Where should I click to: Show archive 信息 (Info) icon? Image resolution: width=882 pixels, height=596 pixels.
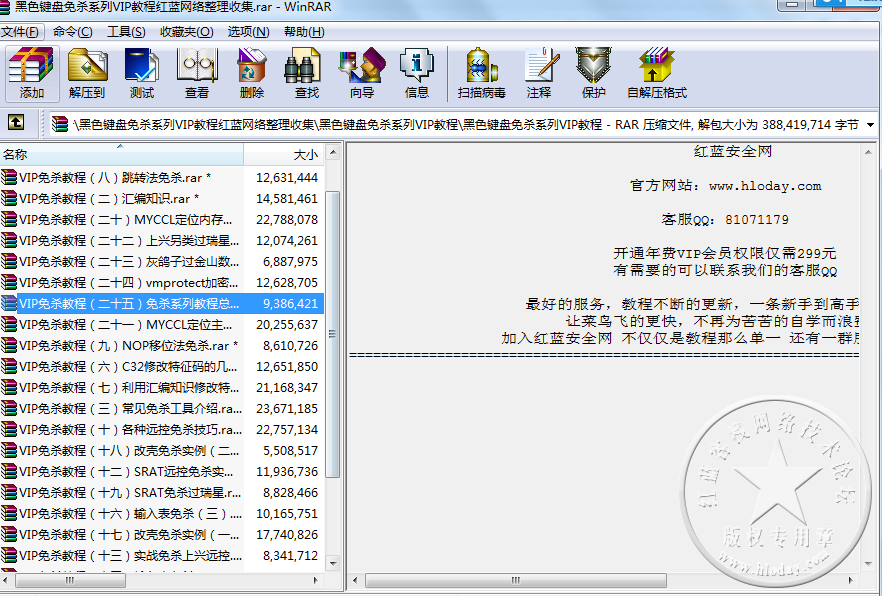pyautogui.click(x=417, y=73)
